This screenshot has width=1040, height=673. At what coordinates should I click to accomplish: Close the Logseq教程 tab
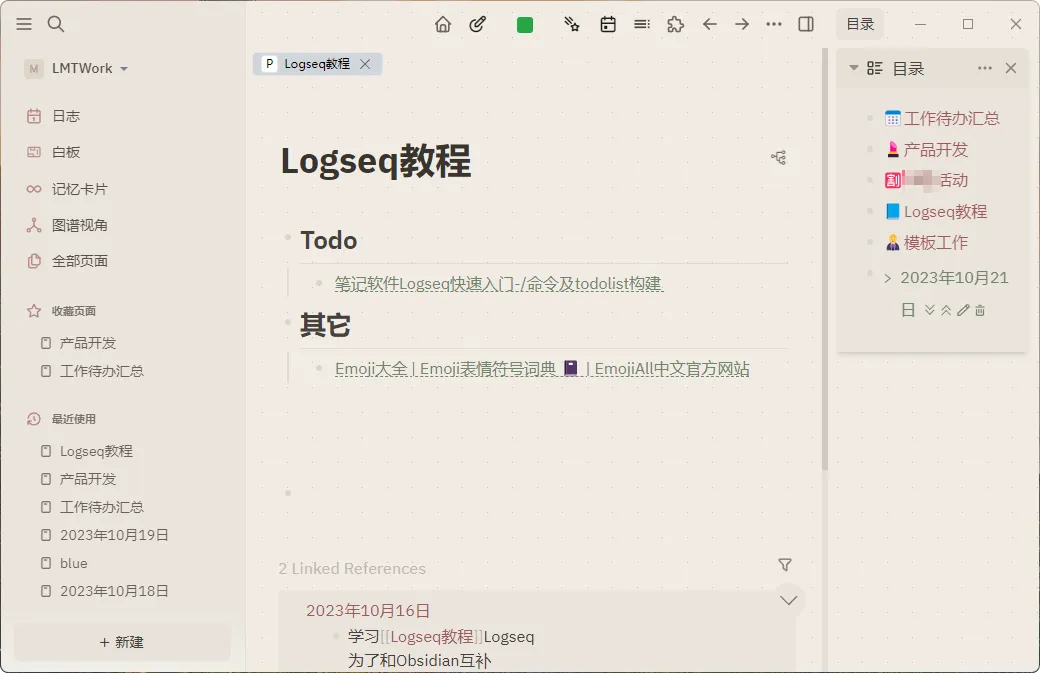click(365, 64)
